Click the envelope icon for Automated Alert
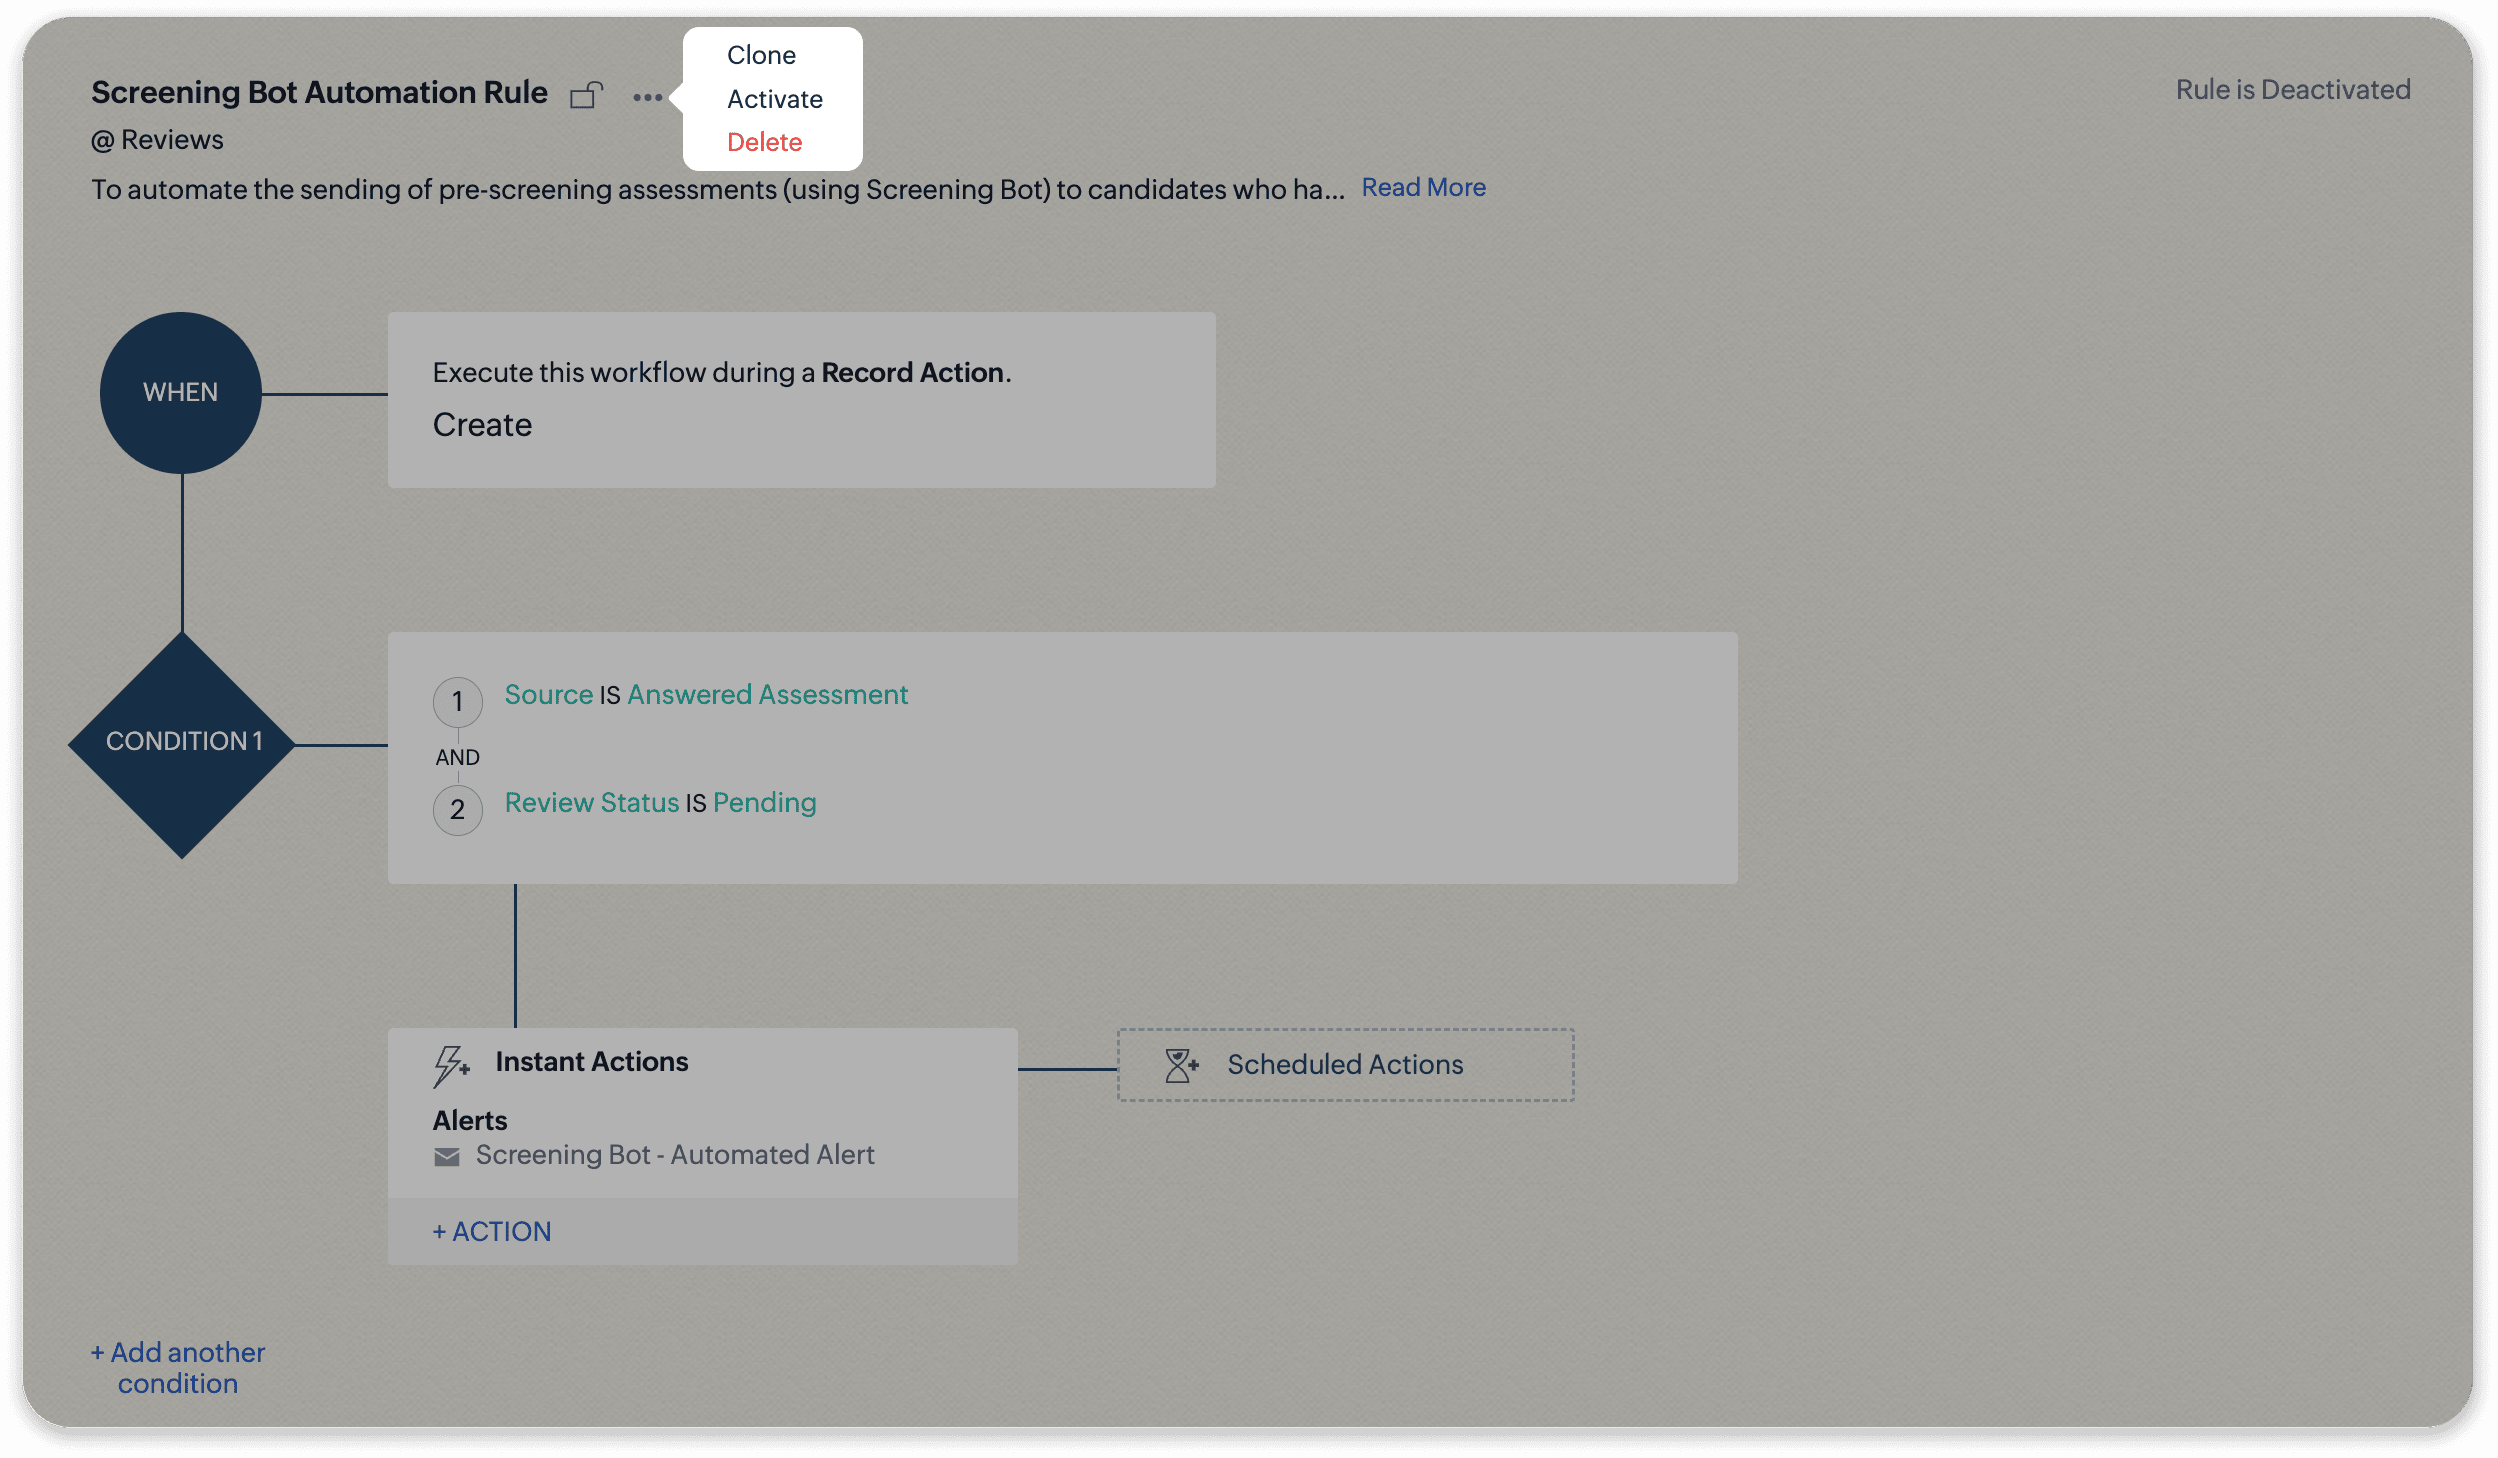This screenshot has height=1458, width=2498. click(x=447, y=1157)
